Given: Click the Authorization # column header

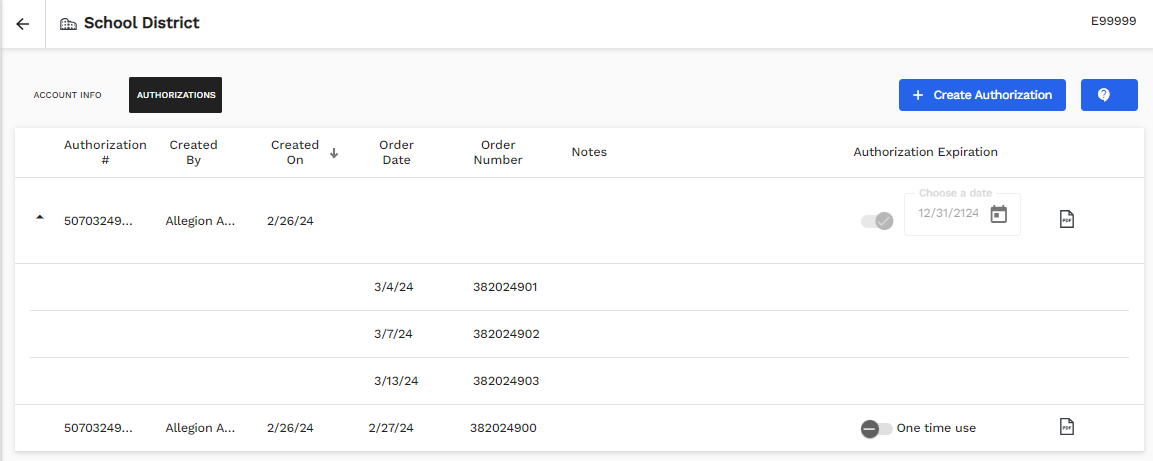Looking at the screenshot, I should coord(105,152).
